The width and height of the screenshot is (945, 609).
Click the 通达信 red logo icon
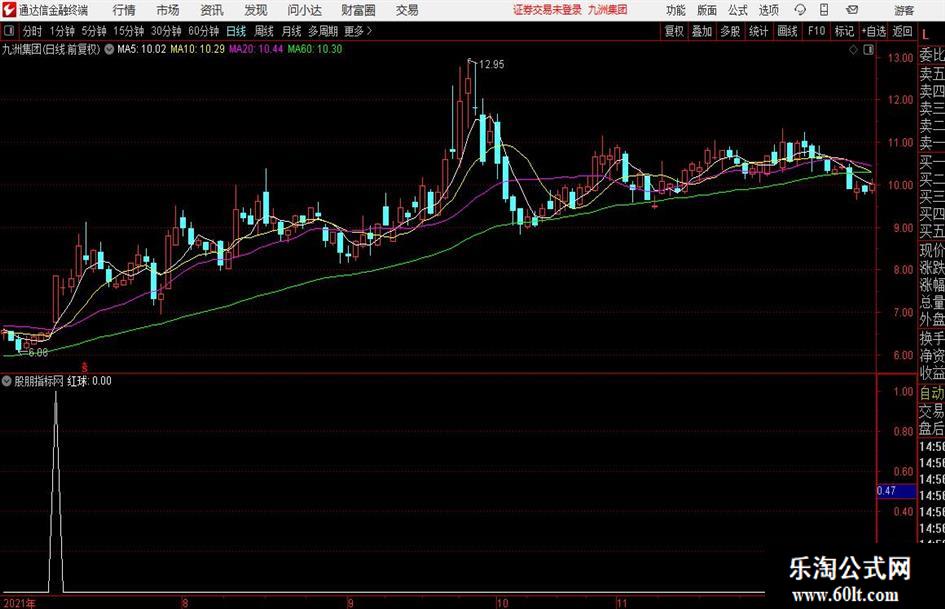(x=9, y=10)
